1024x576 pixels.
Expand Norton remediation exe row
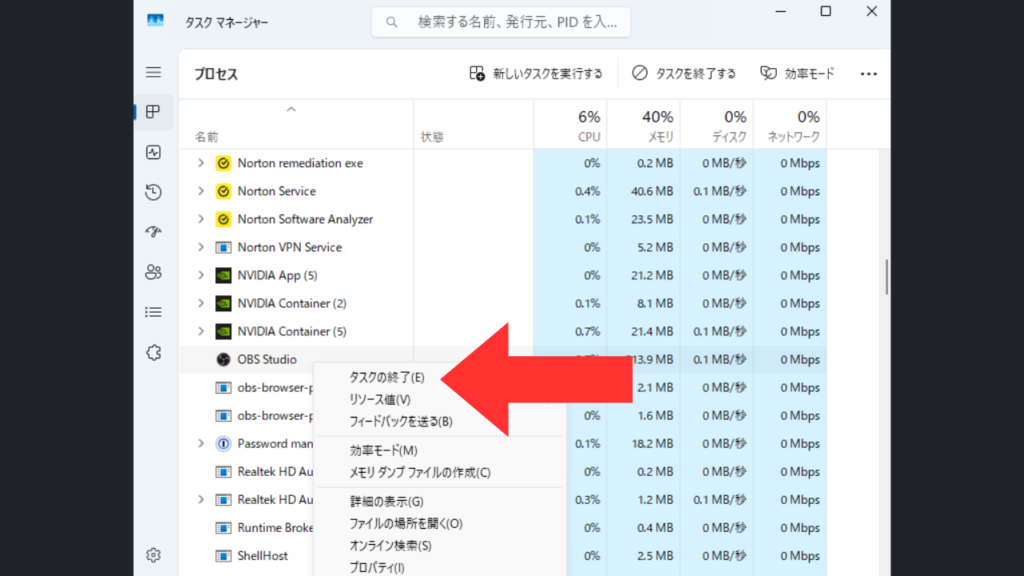tap(201, 163)
